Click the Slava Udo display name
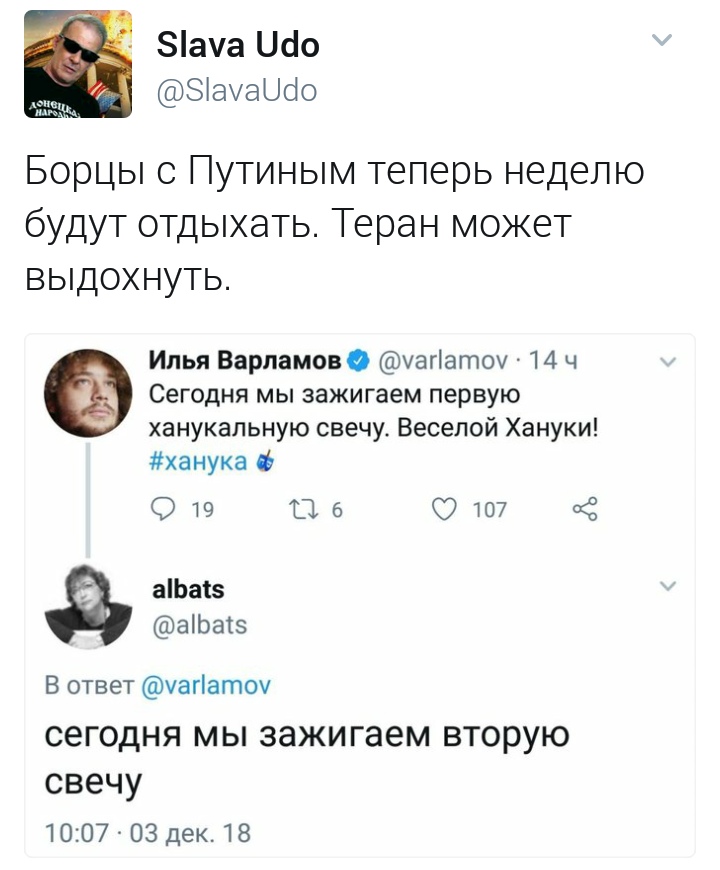720x870 pixels. pos(238,45)
